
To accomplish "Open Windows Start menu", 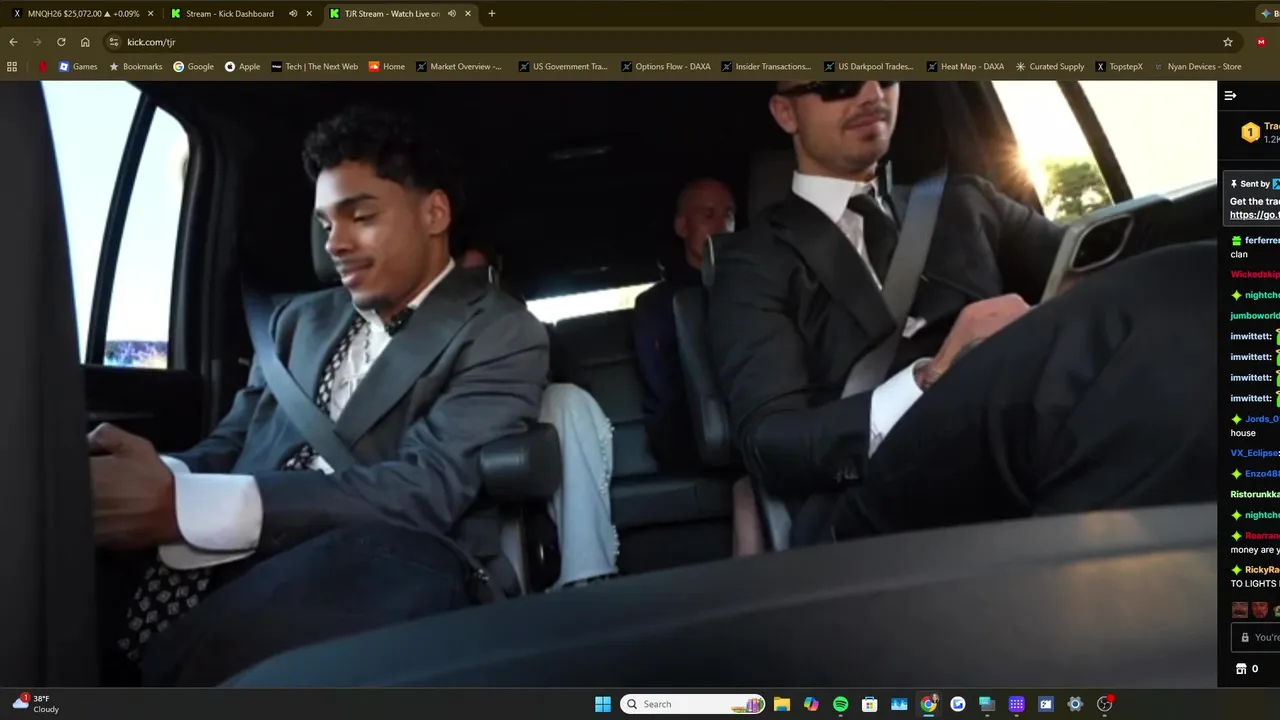I will coord(603,704).
